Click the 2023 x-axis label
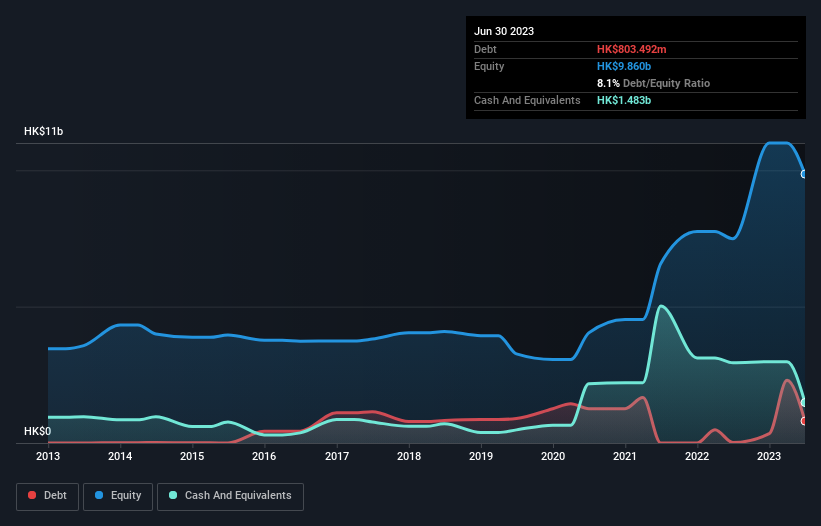The height and width of the screenshot is (526, 821). click(769, 456)
